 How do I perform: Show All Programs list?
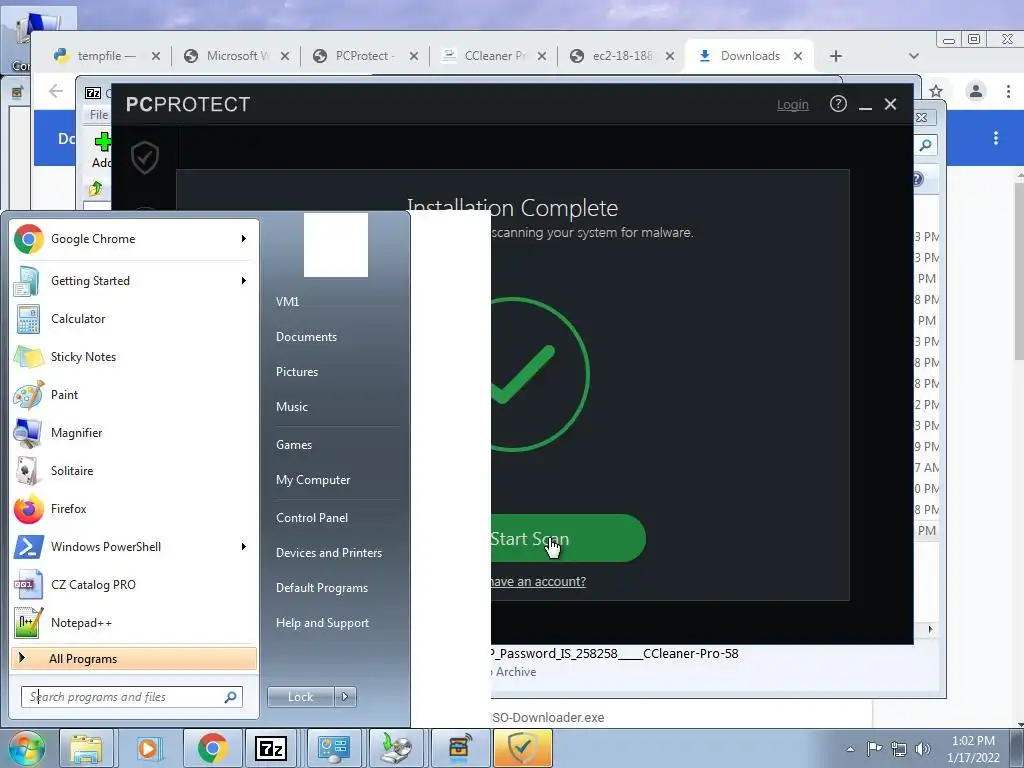click(134, 658)
